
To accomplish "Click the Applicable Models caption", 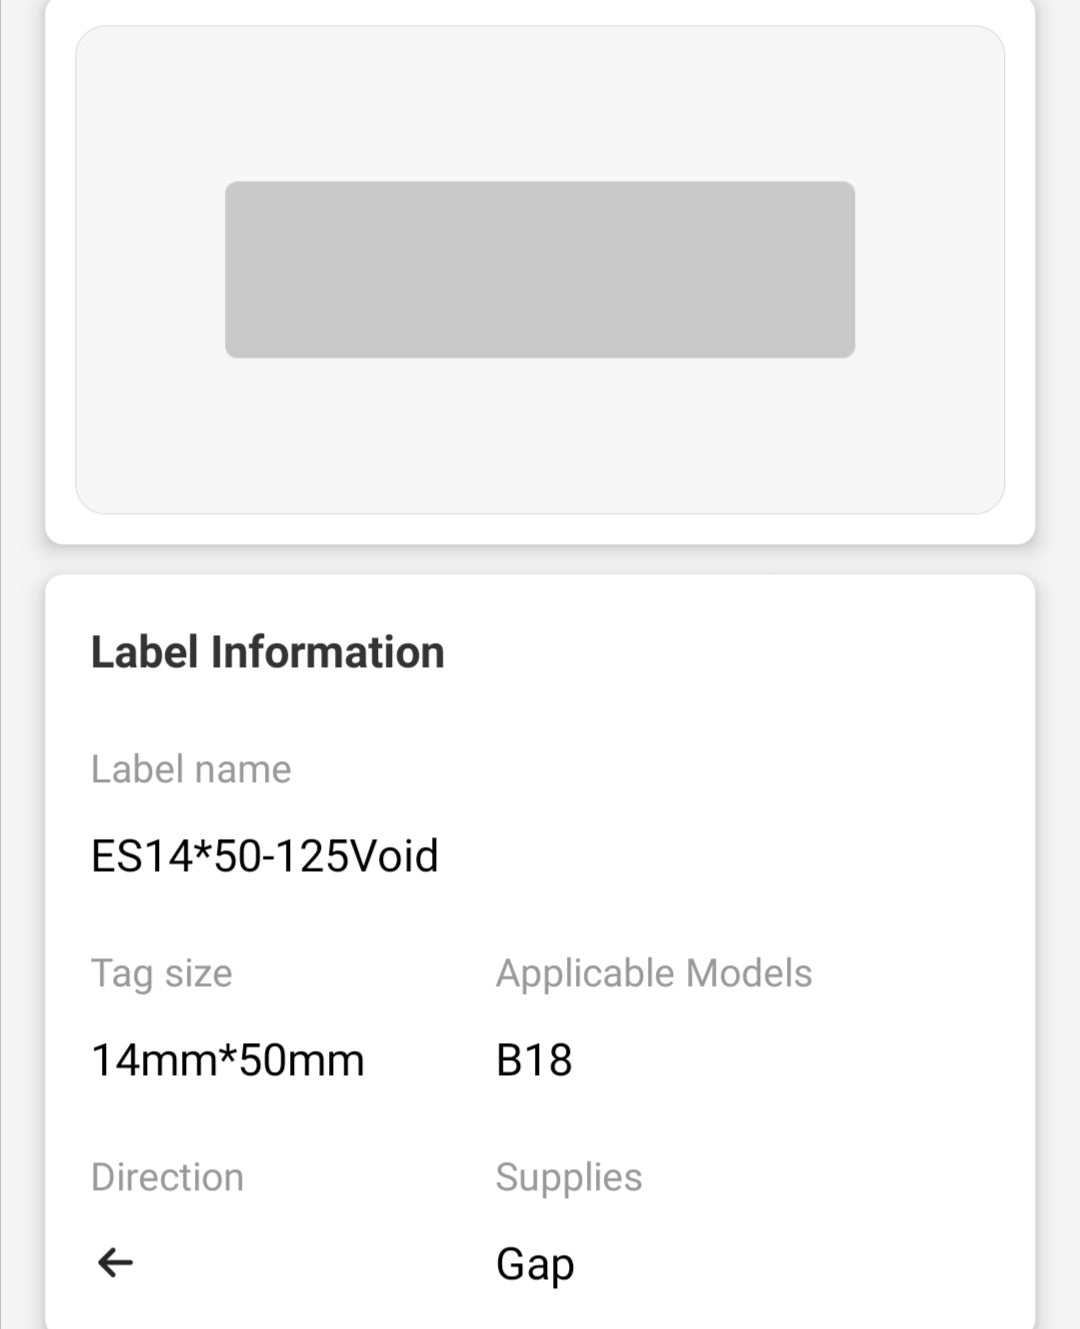I will point(654,973).
